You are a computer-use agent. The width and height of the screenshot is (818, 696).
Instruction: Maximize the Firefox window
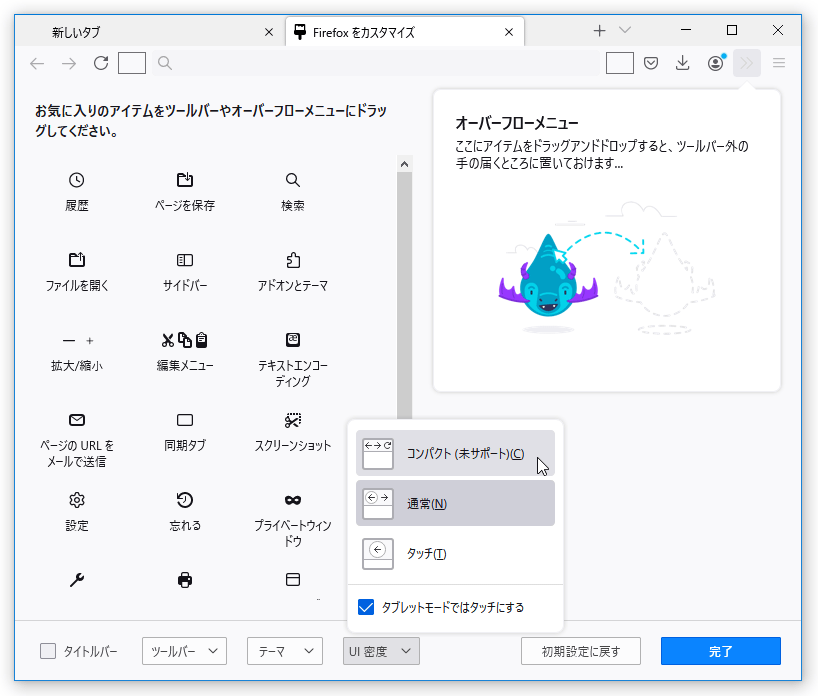732,30
